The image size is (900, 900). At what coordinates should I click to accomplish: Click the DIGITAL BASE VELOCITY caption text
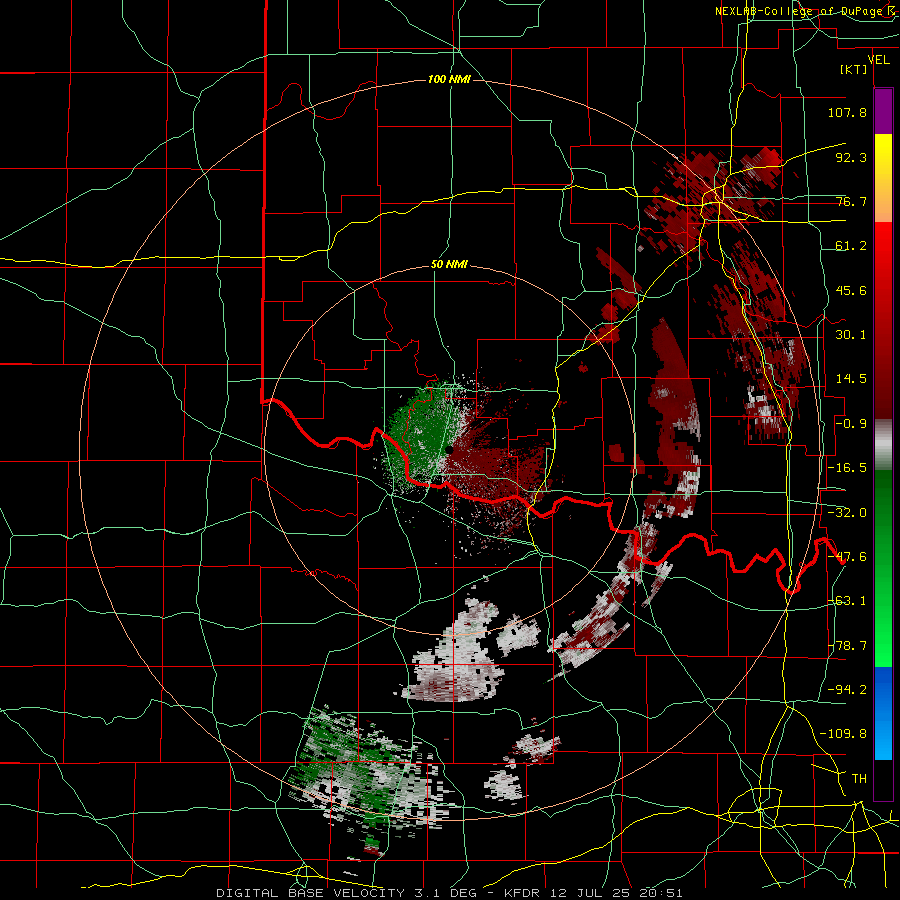pos(311,893)
